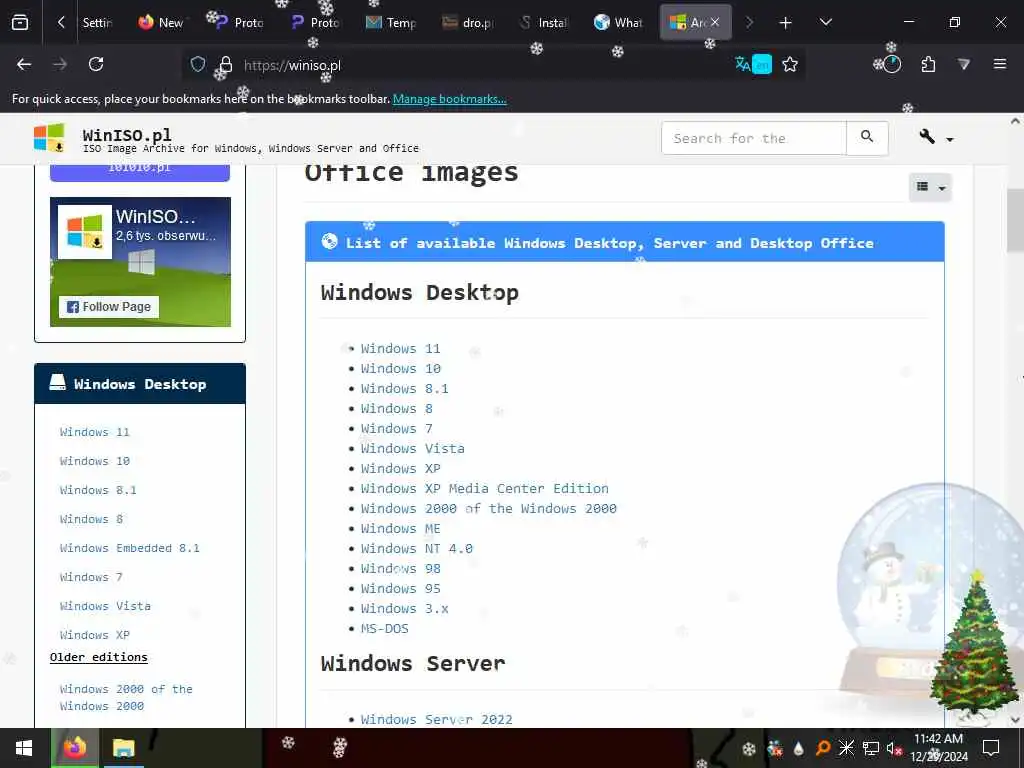
Task: Open the list all tabs dropdown
Action: tap(825, 22)
